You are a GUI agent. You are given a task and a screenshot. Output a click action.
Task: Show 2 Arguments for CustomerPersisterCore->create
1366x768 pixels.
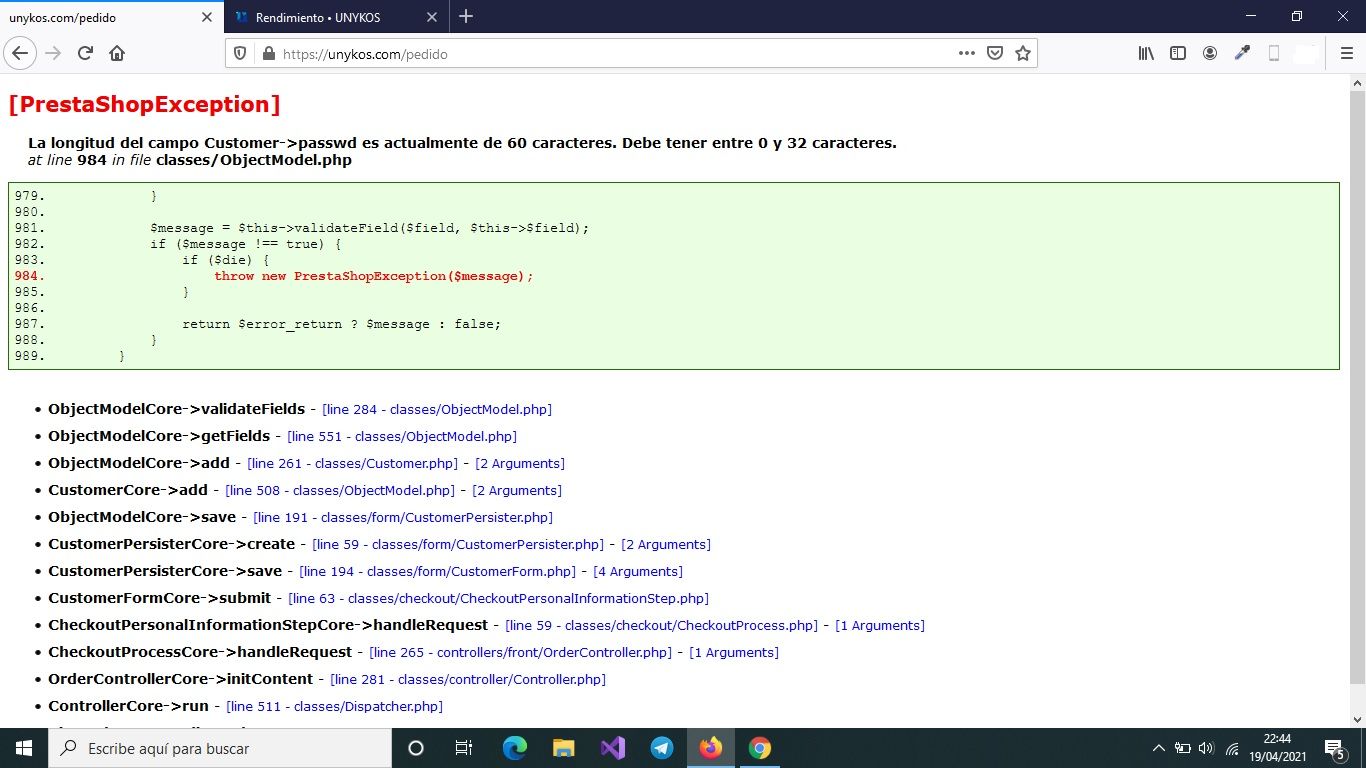(x=666, y=544)
